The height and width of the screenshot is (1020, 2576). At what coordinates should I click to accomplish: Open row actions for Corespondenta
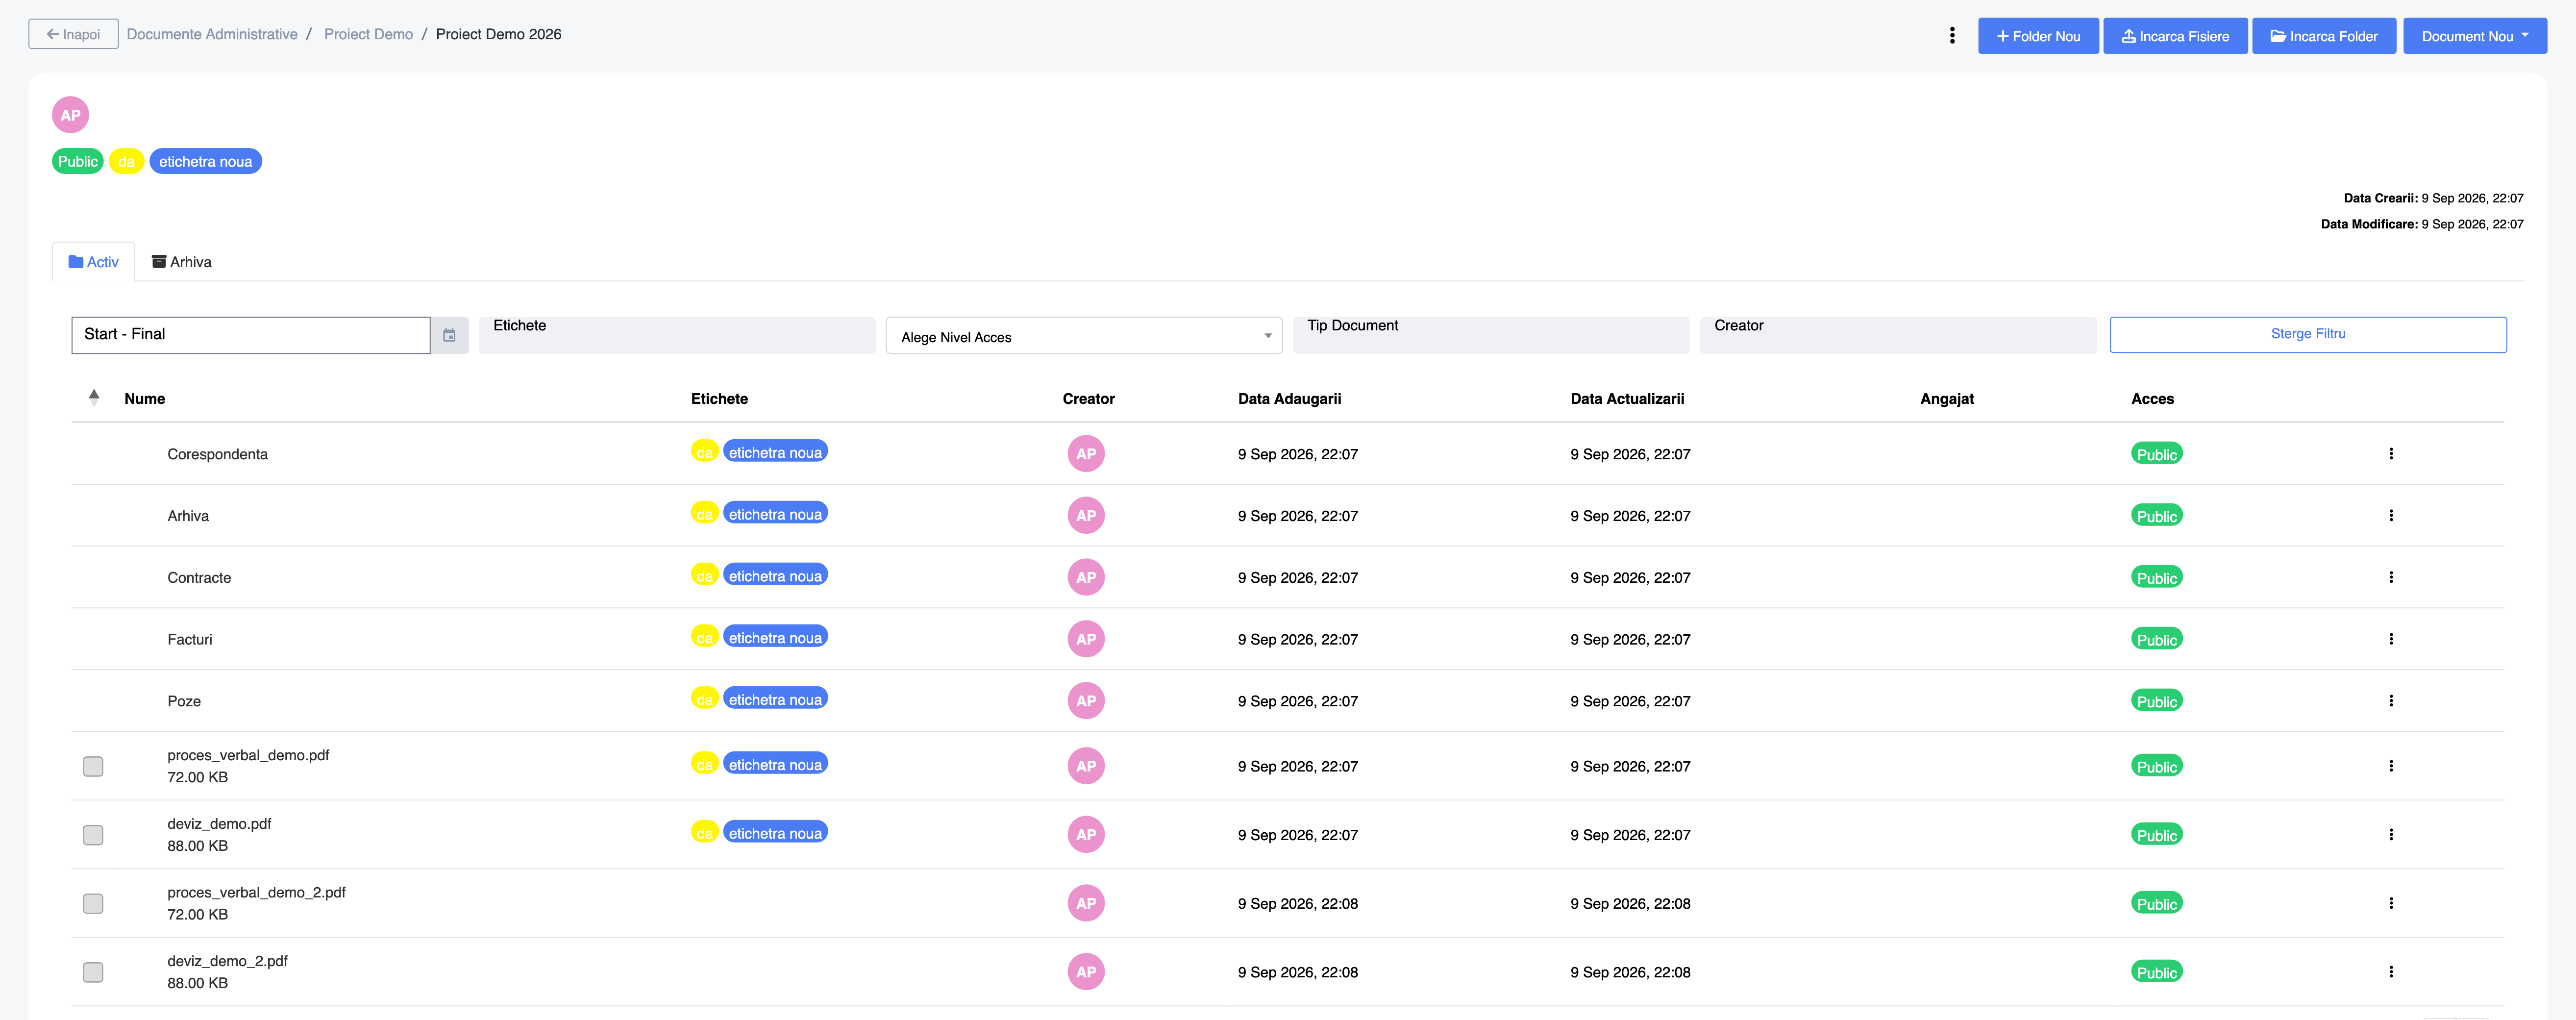coord(2391,454)
